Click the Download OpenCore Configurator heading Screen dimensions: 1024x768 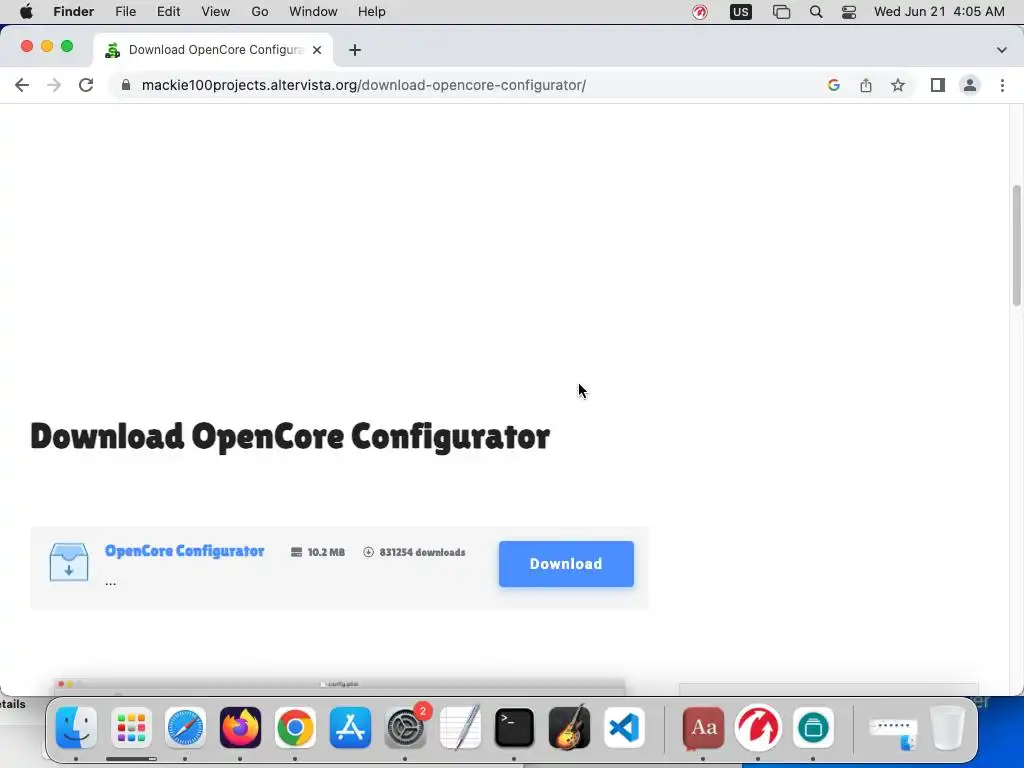[290, 437]
